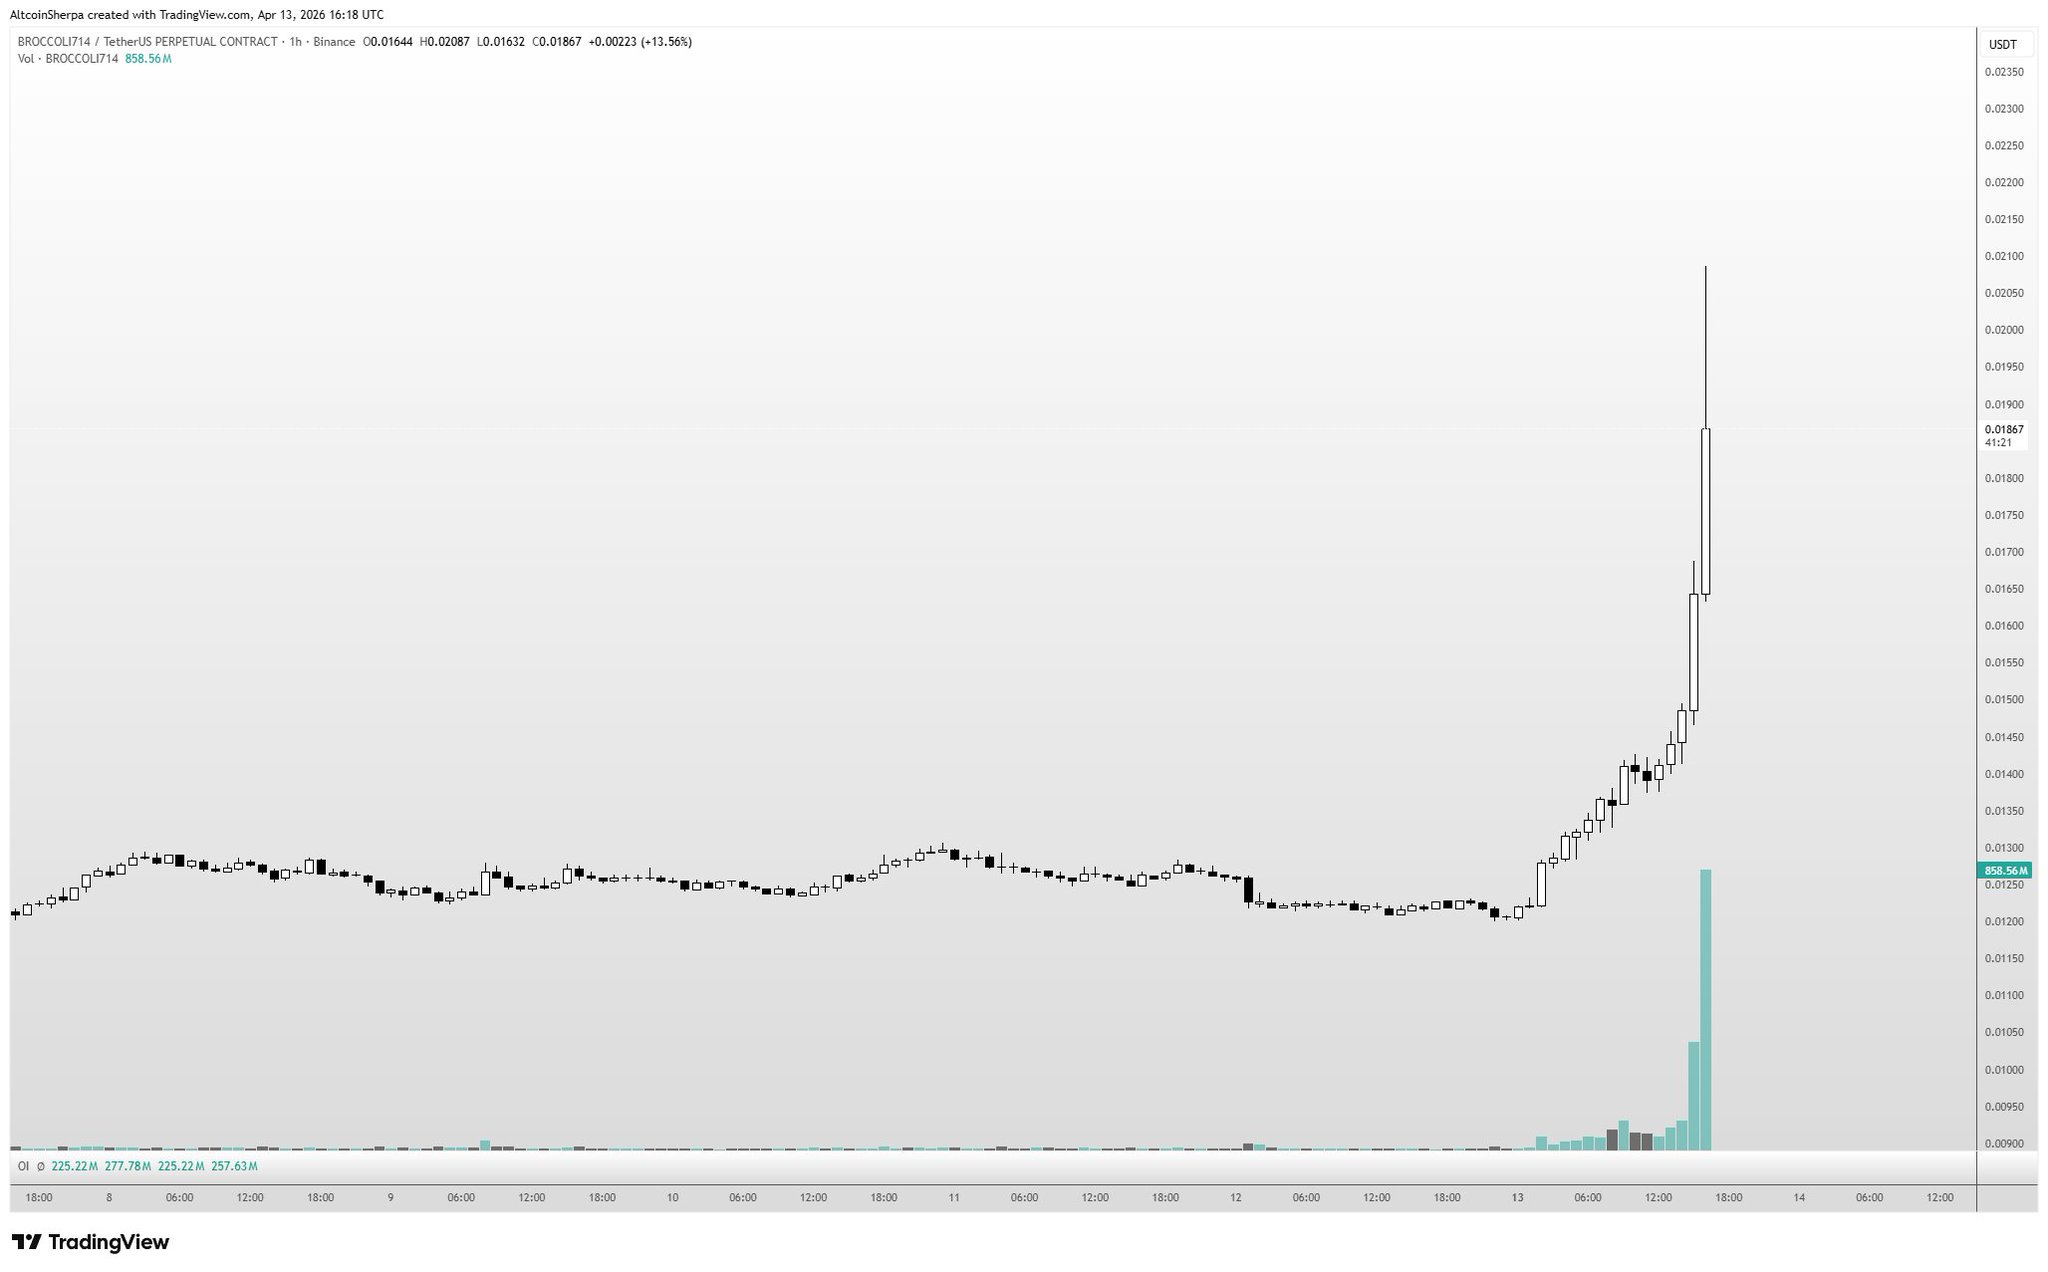Click the current price 0.01867 label

[2003, 429]
